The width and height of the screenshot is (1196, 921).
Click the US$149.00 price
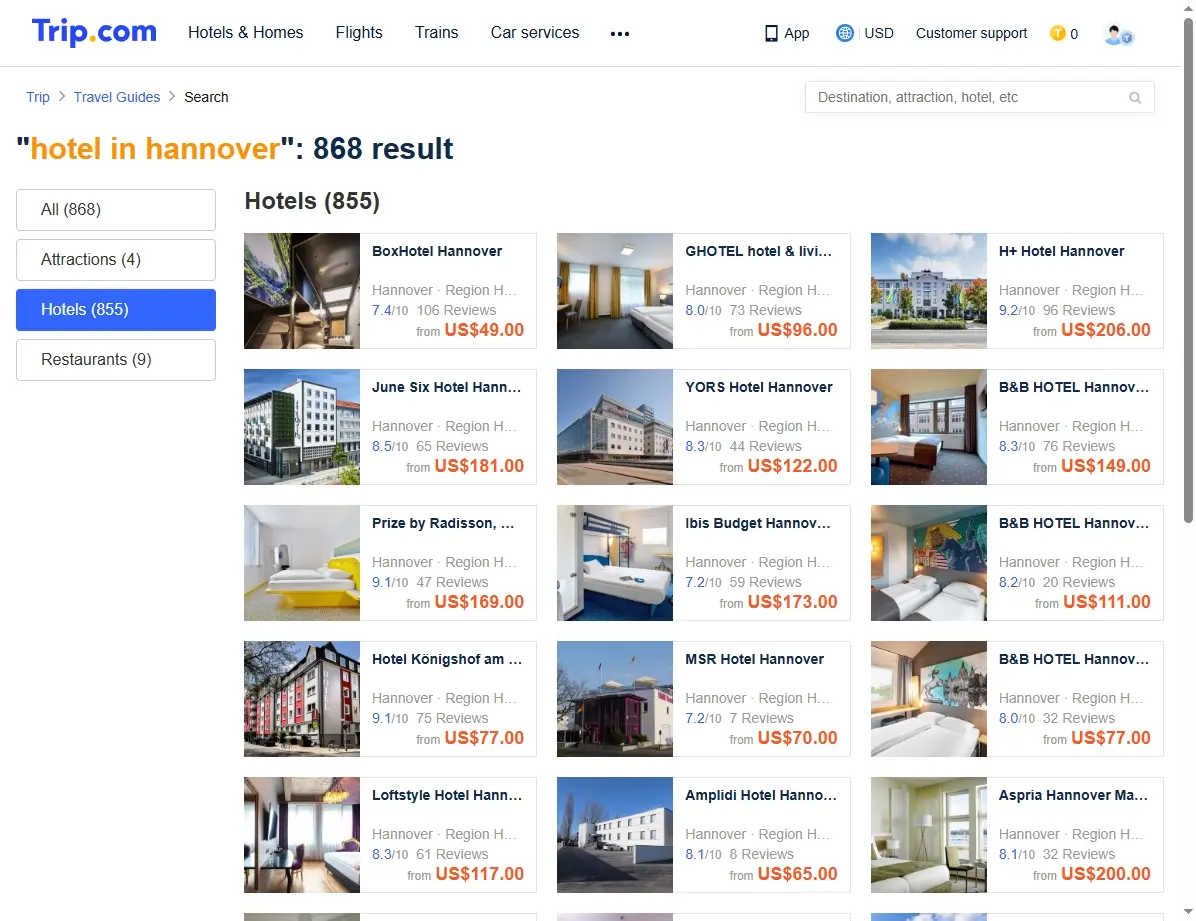(x=1105, y=466)
